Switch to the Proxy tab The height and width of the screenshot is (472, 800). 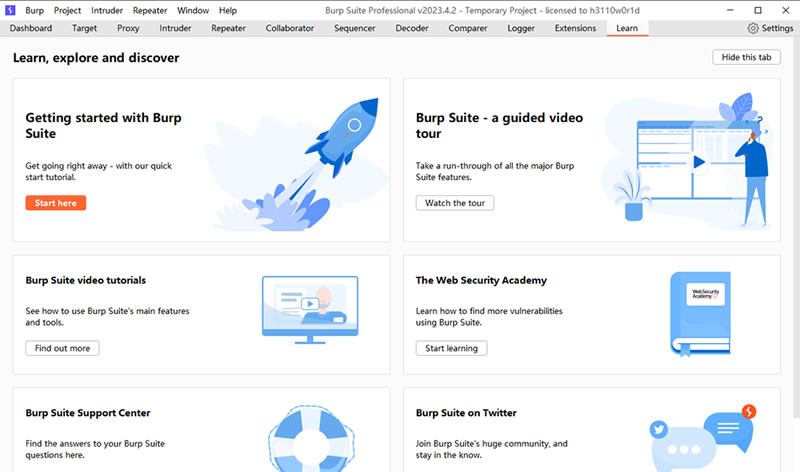point(128,28)
